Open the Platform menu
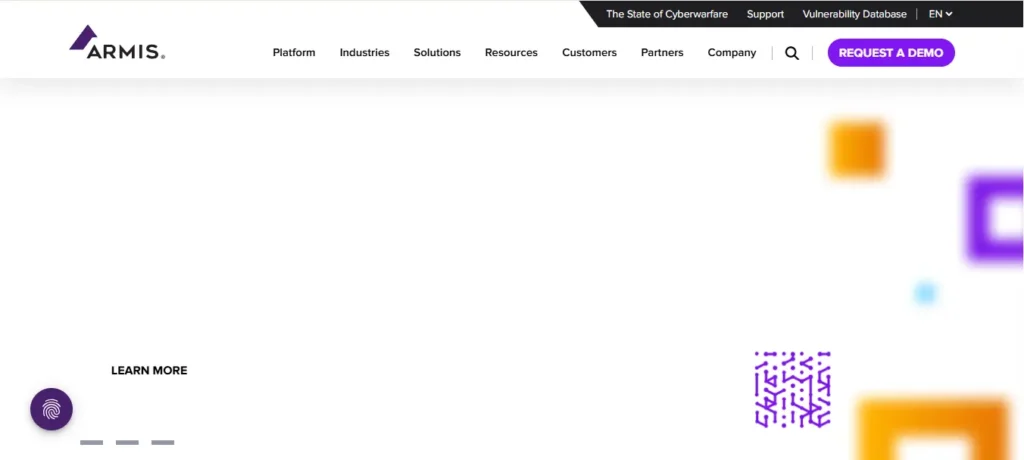The height and width of the screenshot is (460, 1024). [x=294, y=53]
